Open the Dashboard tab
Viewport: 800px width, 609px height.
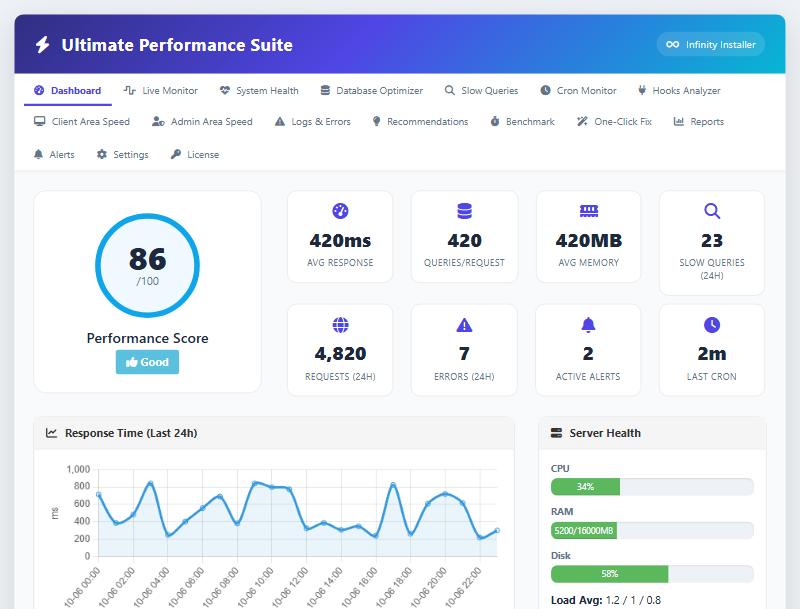click(68, 91)
